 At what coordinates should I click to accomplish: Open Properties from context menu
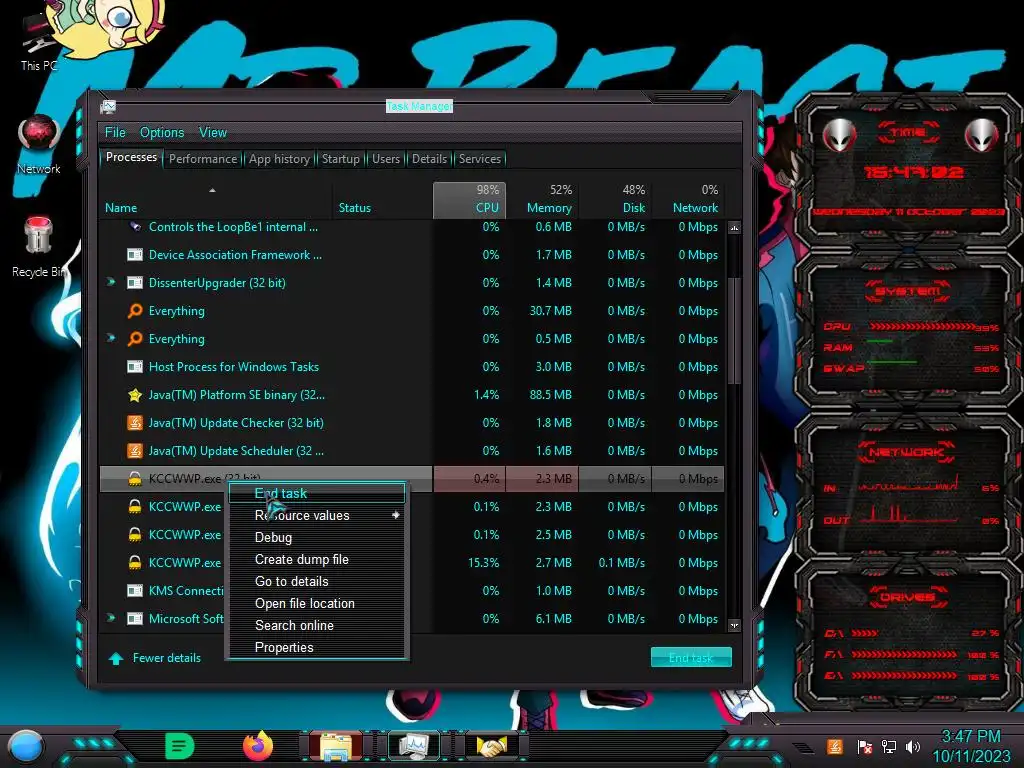[317, 647]
